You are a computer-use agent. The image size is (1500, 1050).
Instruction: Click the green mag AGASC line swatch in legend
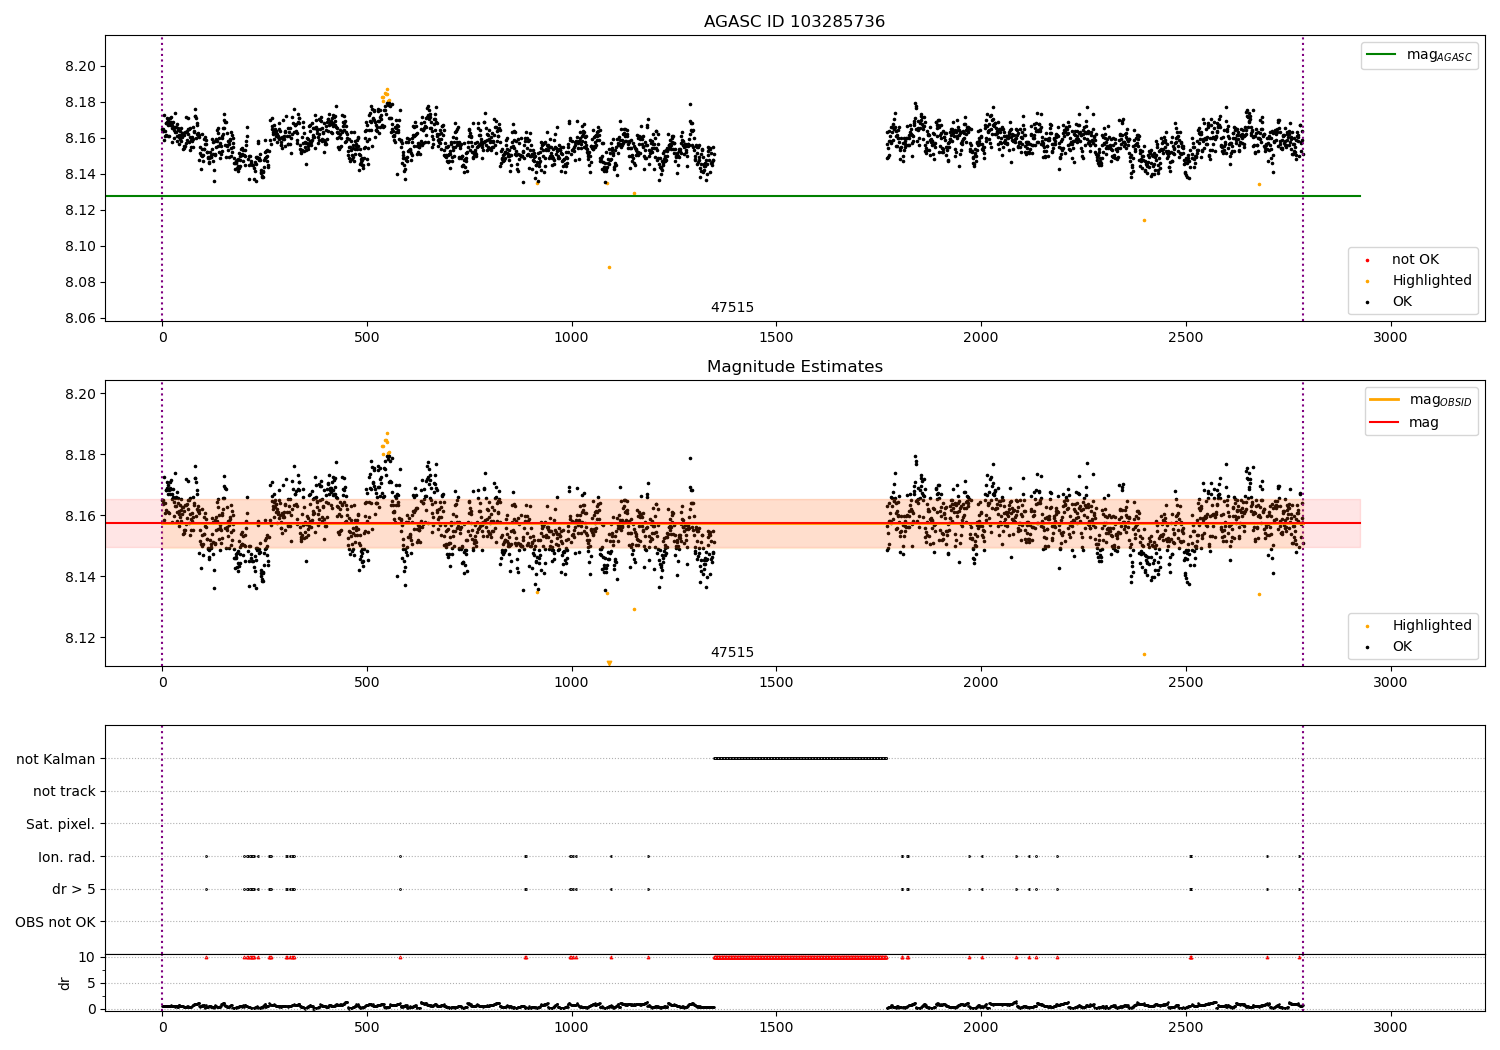click(x=1382, y=55)
